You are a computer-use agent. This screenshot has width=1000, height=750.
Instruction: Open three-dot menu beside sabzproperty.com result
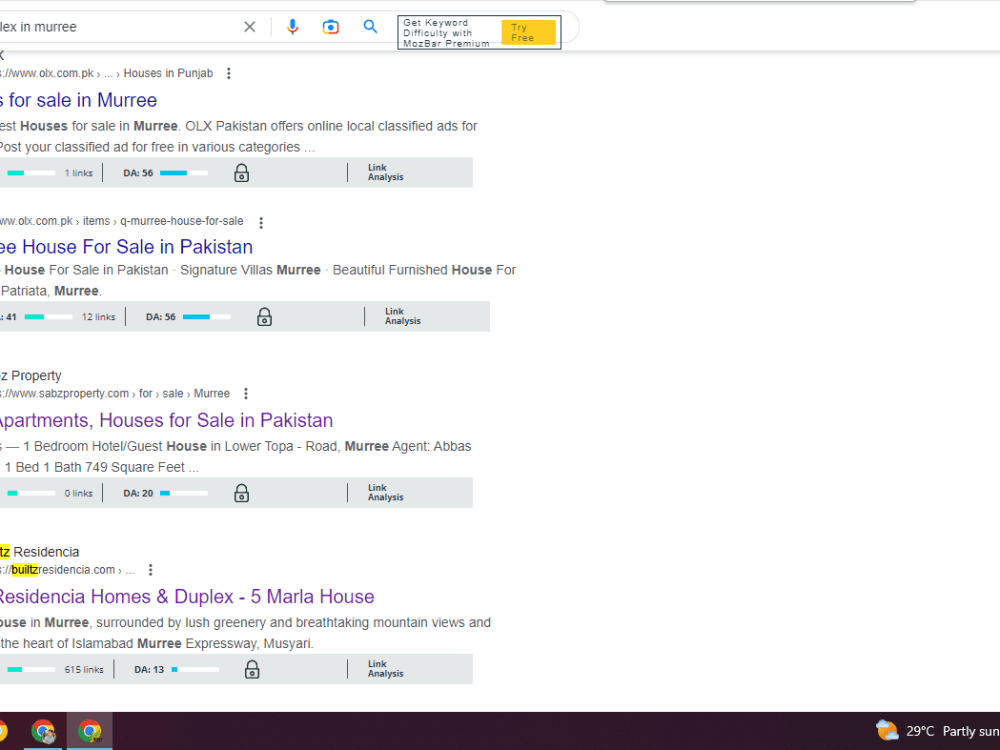click(x=246, y=394)
